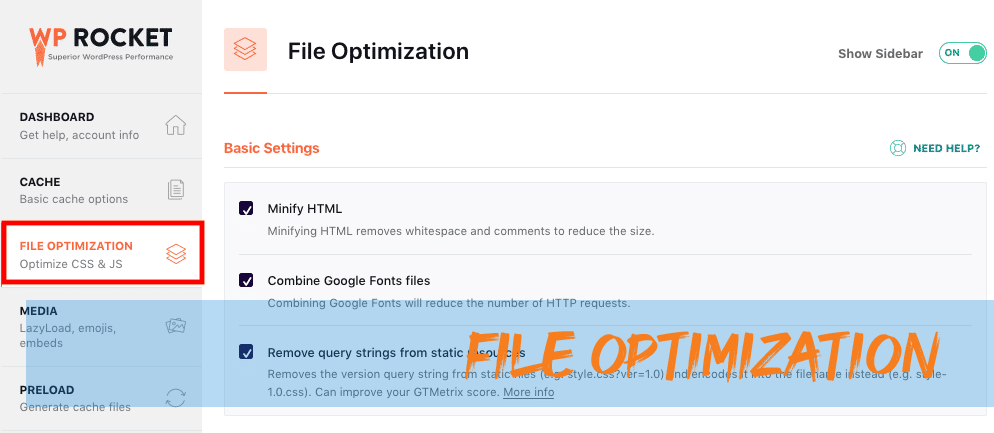Screen dimensions: 994x433
Task: Open the Dashboard menu item
Action: click(x=101, y=126)
